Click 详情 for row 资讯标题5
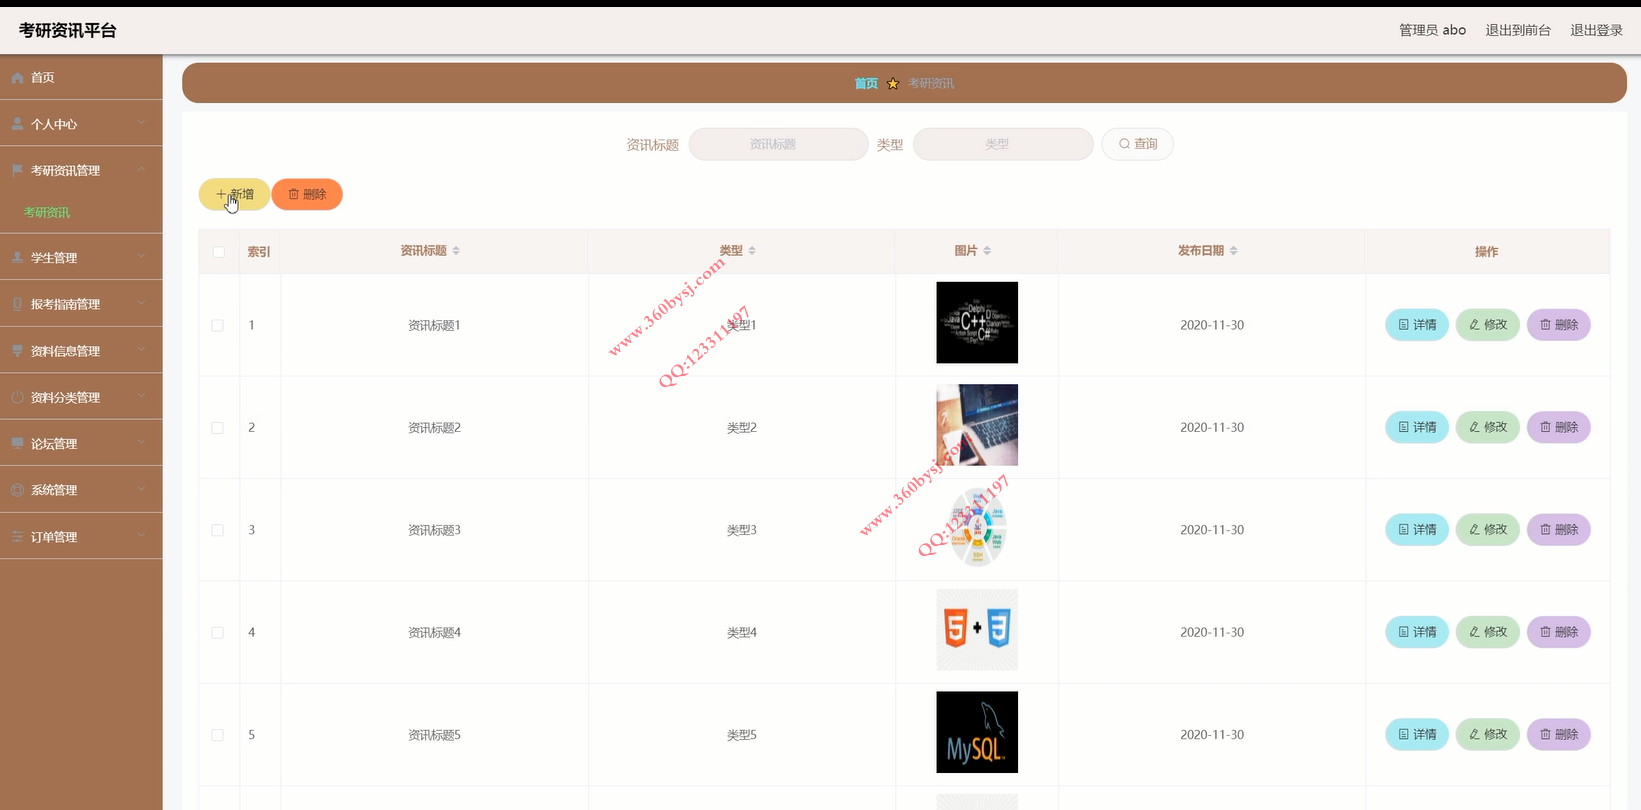 pos(1417,734)
